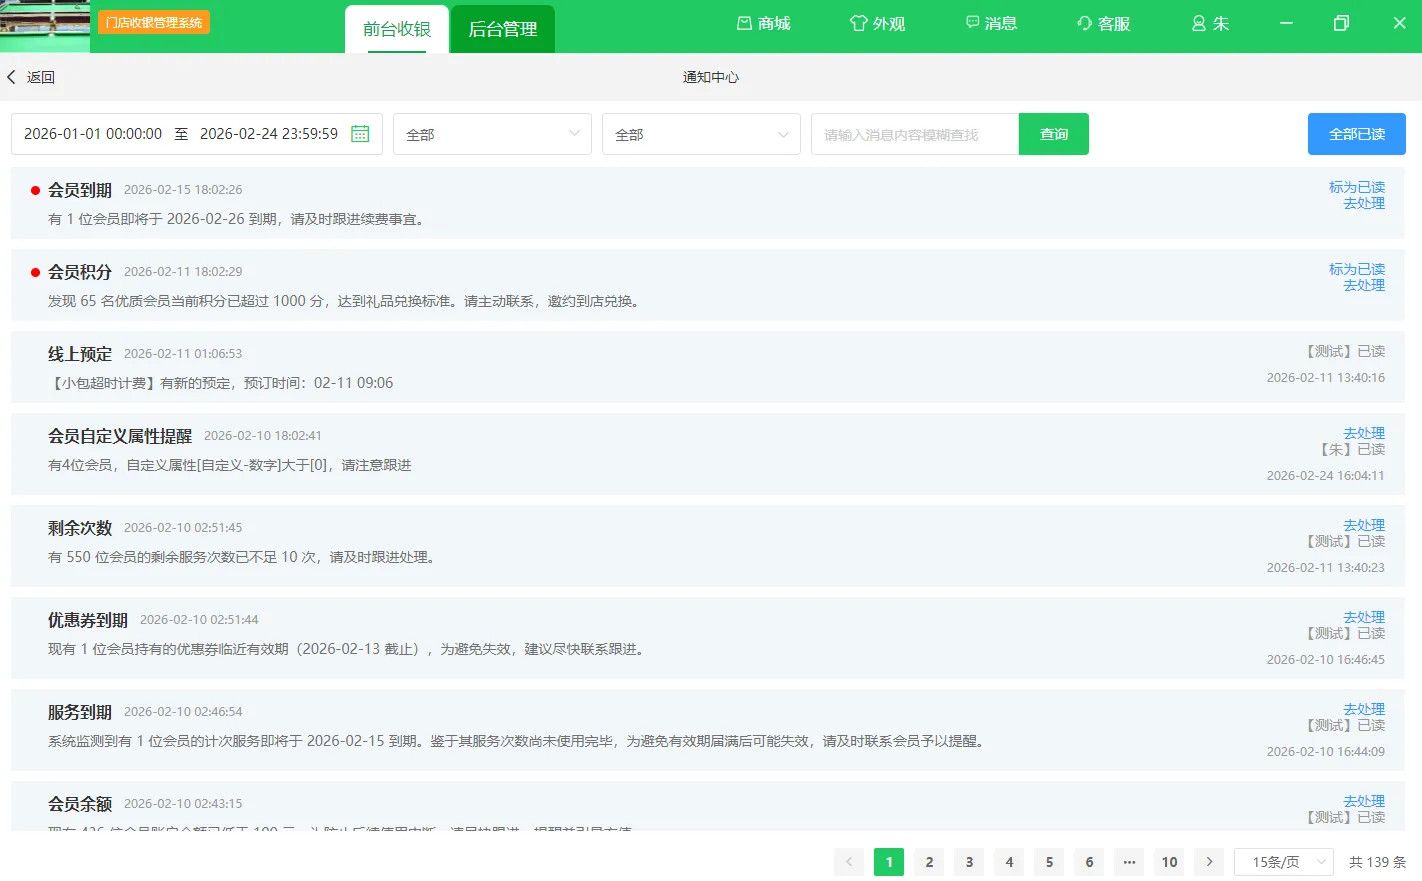Click the blue 全部已读 button

click(1356, 134)
